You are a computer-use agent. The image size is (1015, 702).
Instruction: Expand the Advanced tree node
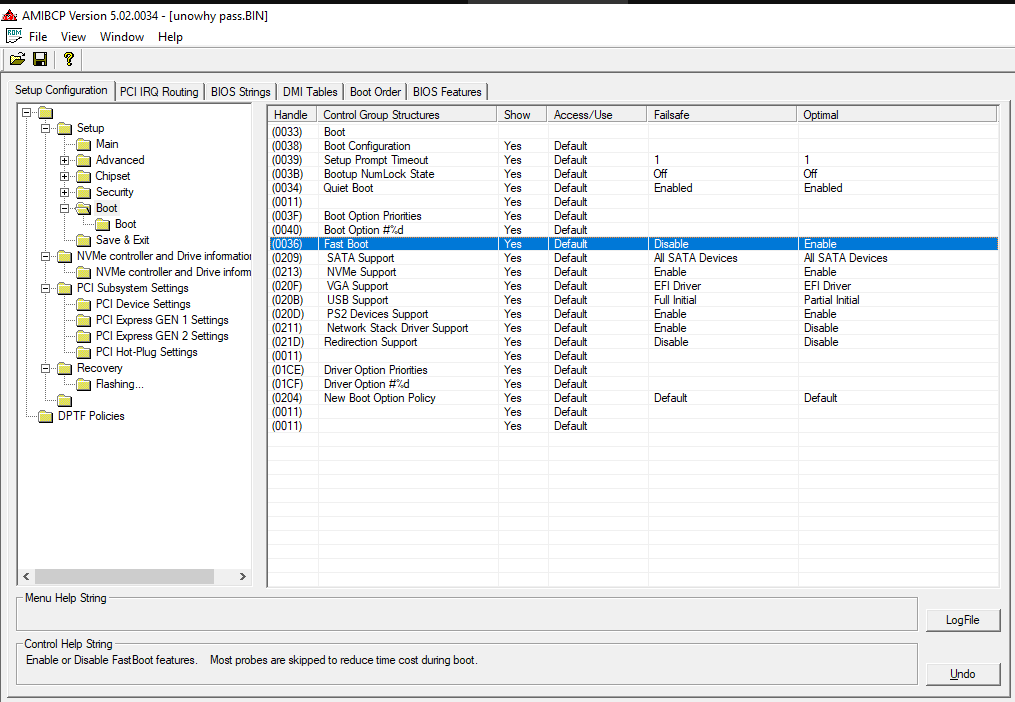point(65,160)
